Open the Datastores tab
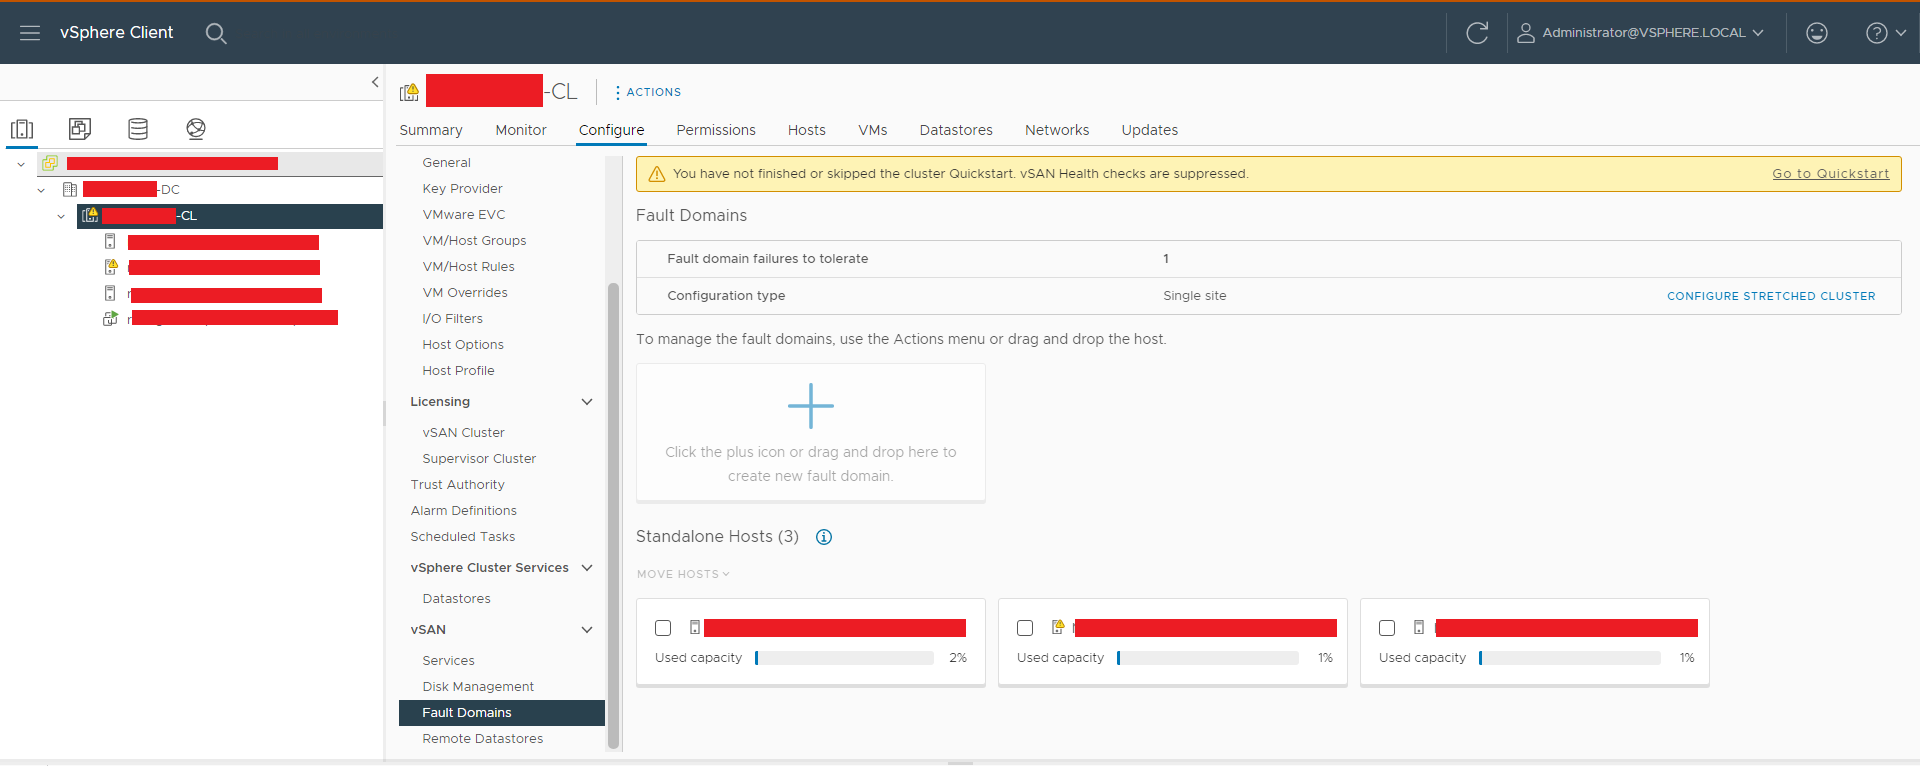Image resolution: width=1920 pixels, height=766 pixels. (x=956, y=130)
